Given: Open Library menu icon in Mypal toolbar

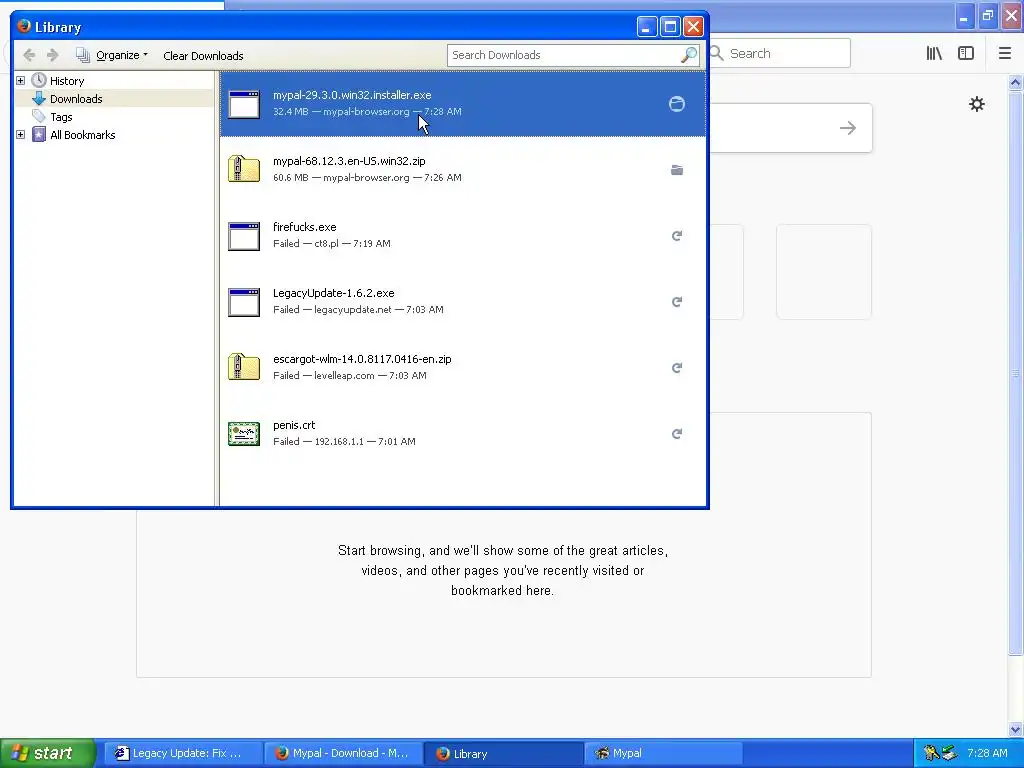Looking at the screenshot, I should coord(934,54).
